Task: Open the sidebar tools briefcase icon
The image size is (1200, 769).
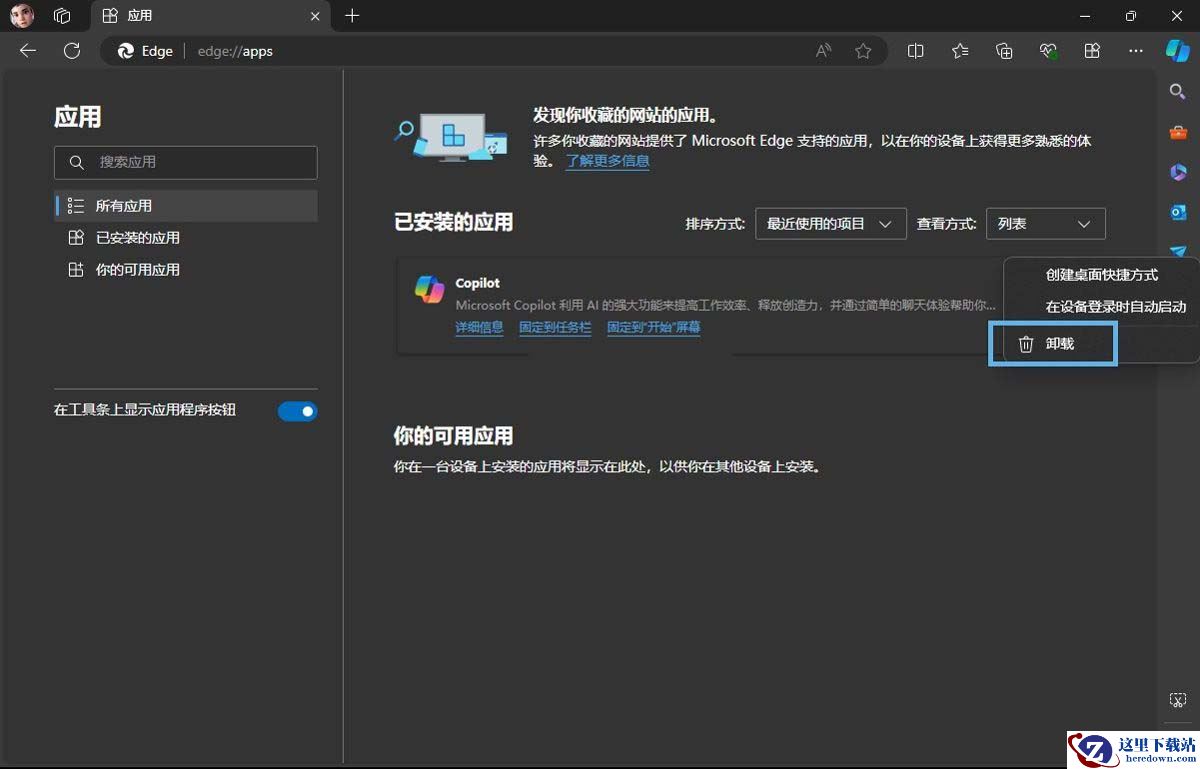Action: point(1178,132)
